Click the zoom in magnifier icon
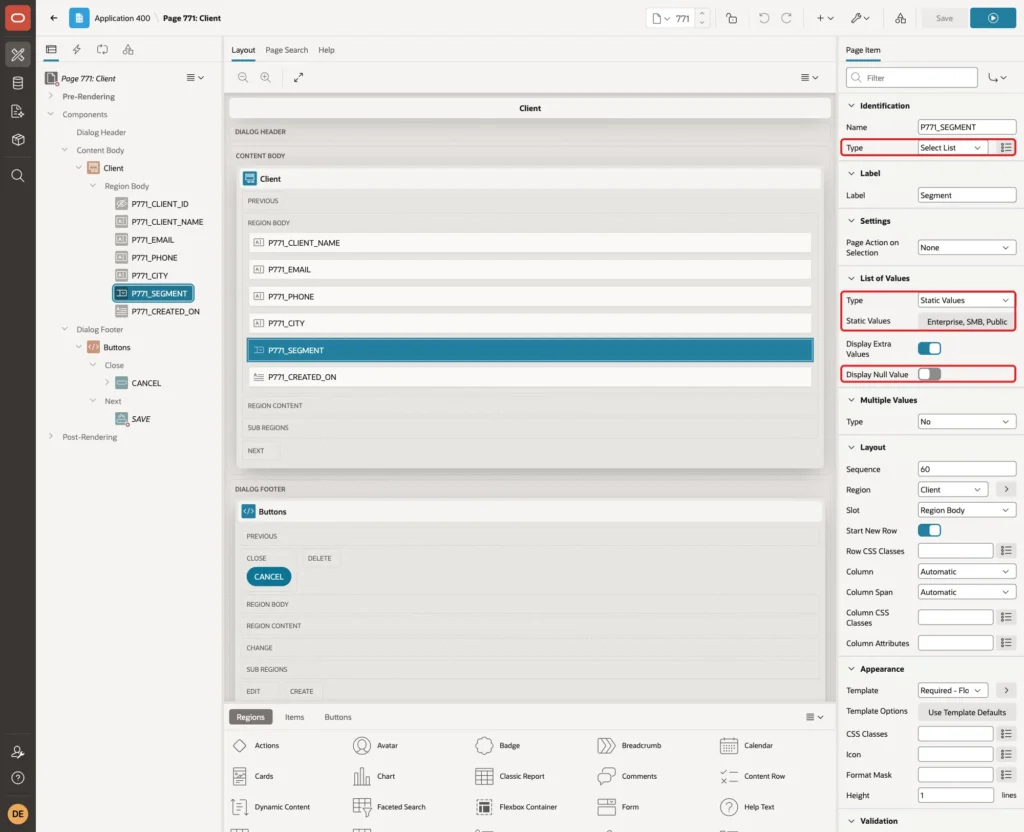 click(x=266, y=77)
